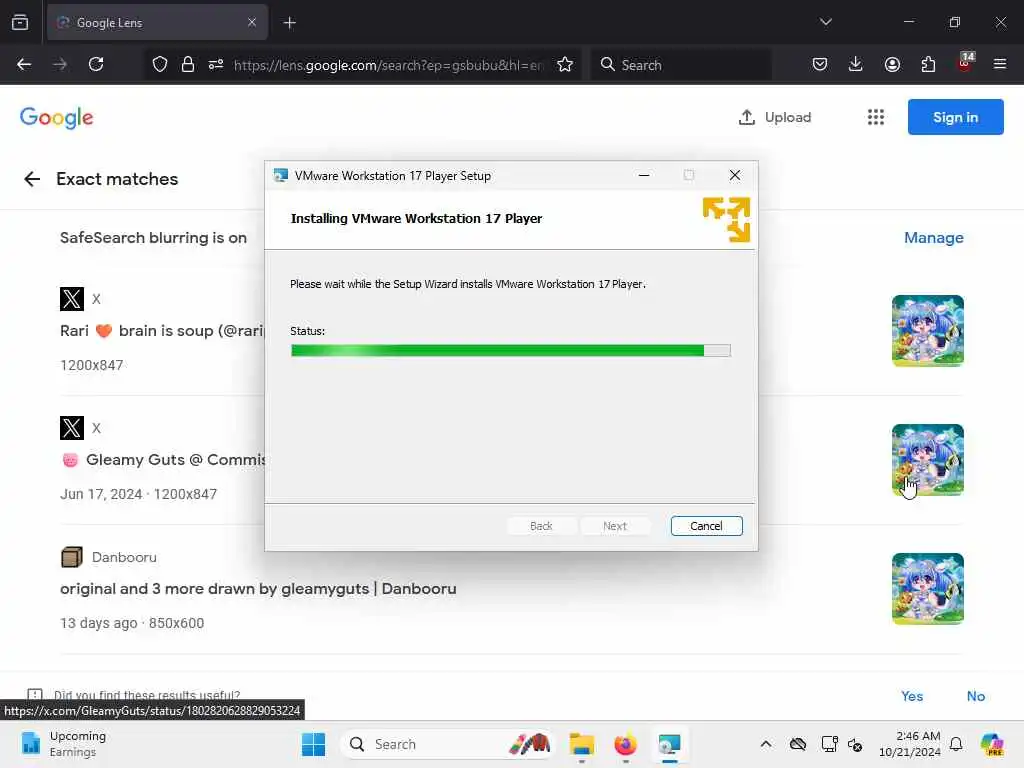Click the extension icon with 14 badge
Screen dimensions: 1024x768
965,63
